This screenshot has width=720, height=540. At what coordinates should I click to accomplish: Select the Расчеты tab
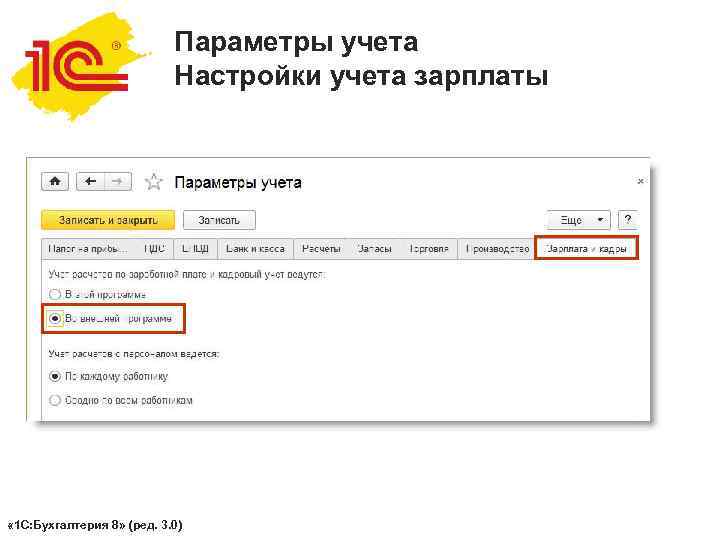click(321, 249)
